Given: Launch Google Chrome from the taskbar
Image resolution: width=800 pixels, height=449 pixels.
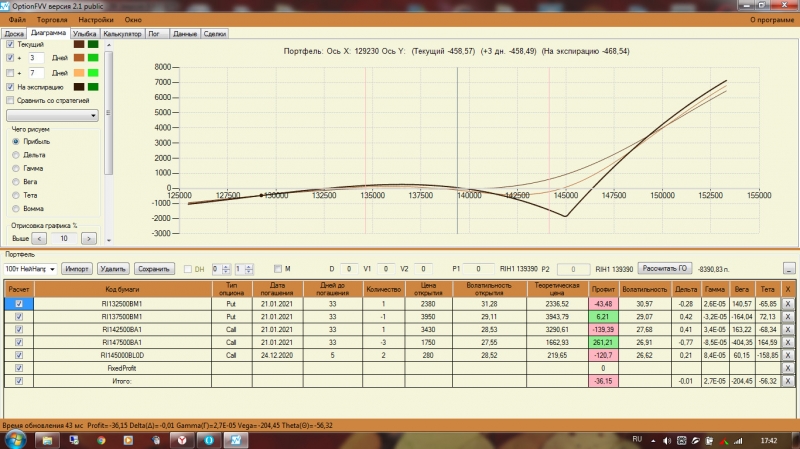Looking at the screenshot, I should 101,440.
